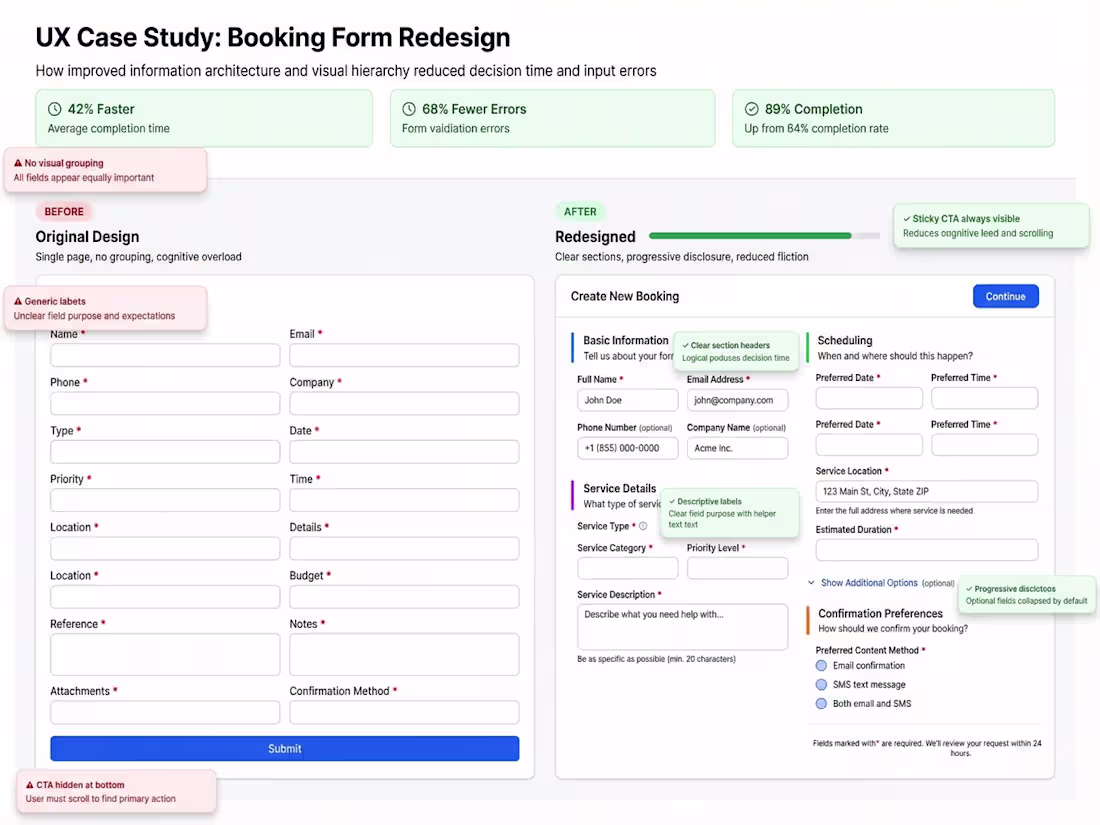Choose the SMS text message option
This screenshot has height=825, width=1100.
(x=821, y=684)
